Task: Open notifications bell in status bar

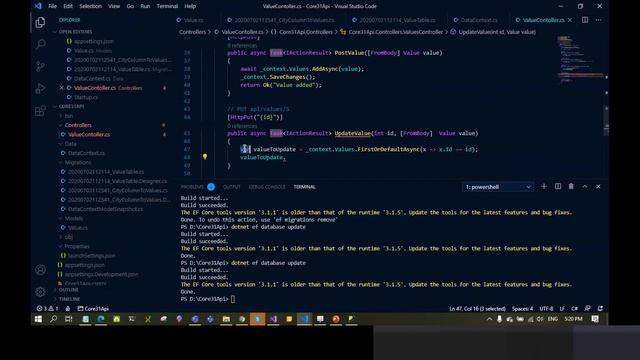Action: (x=600, y=309)
